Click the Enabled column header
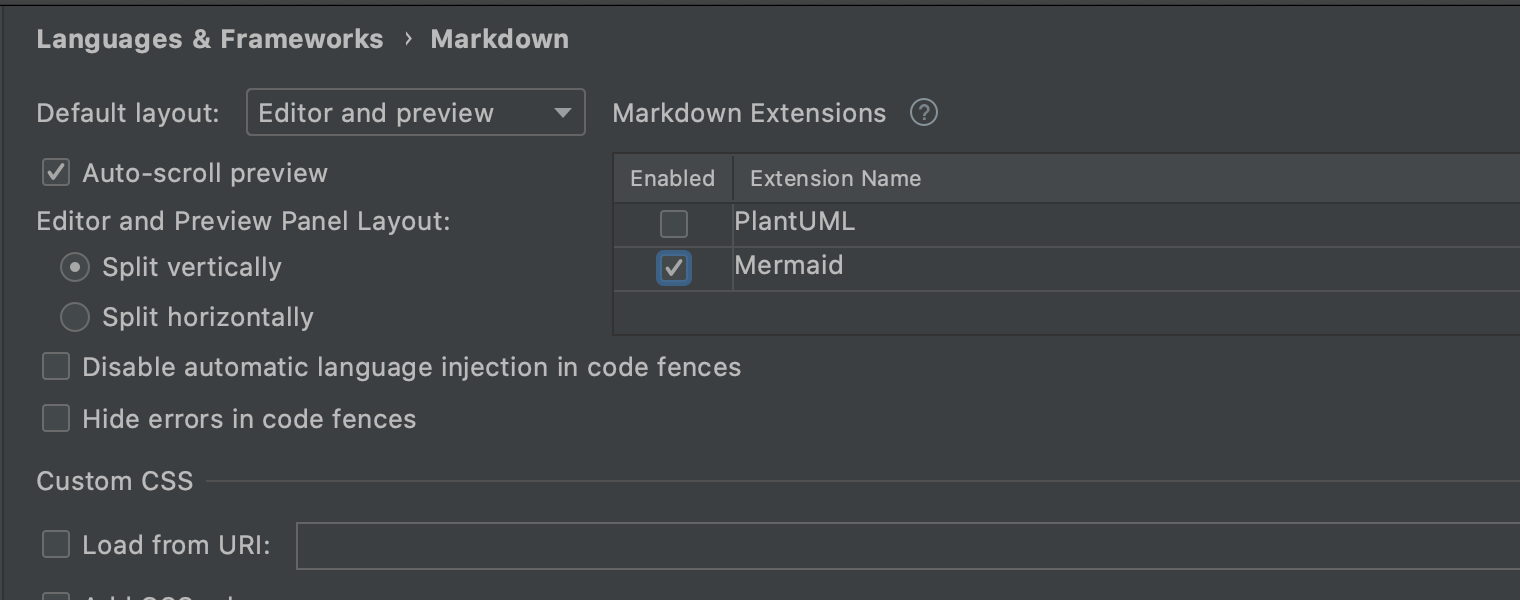This screenshot has height=600, width=1520. pos(673,178)
